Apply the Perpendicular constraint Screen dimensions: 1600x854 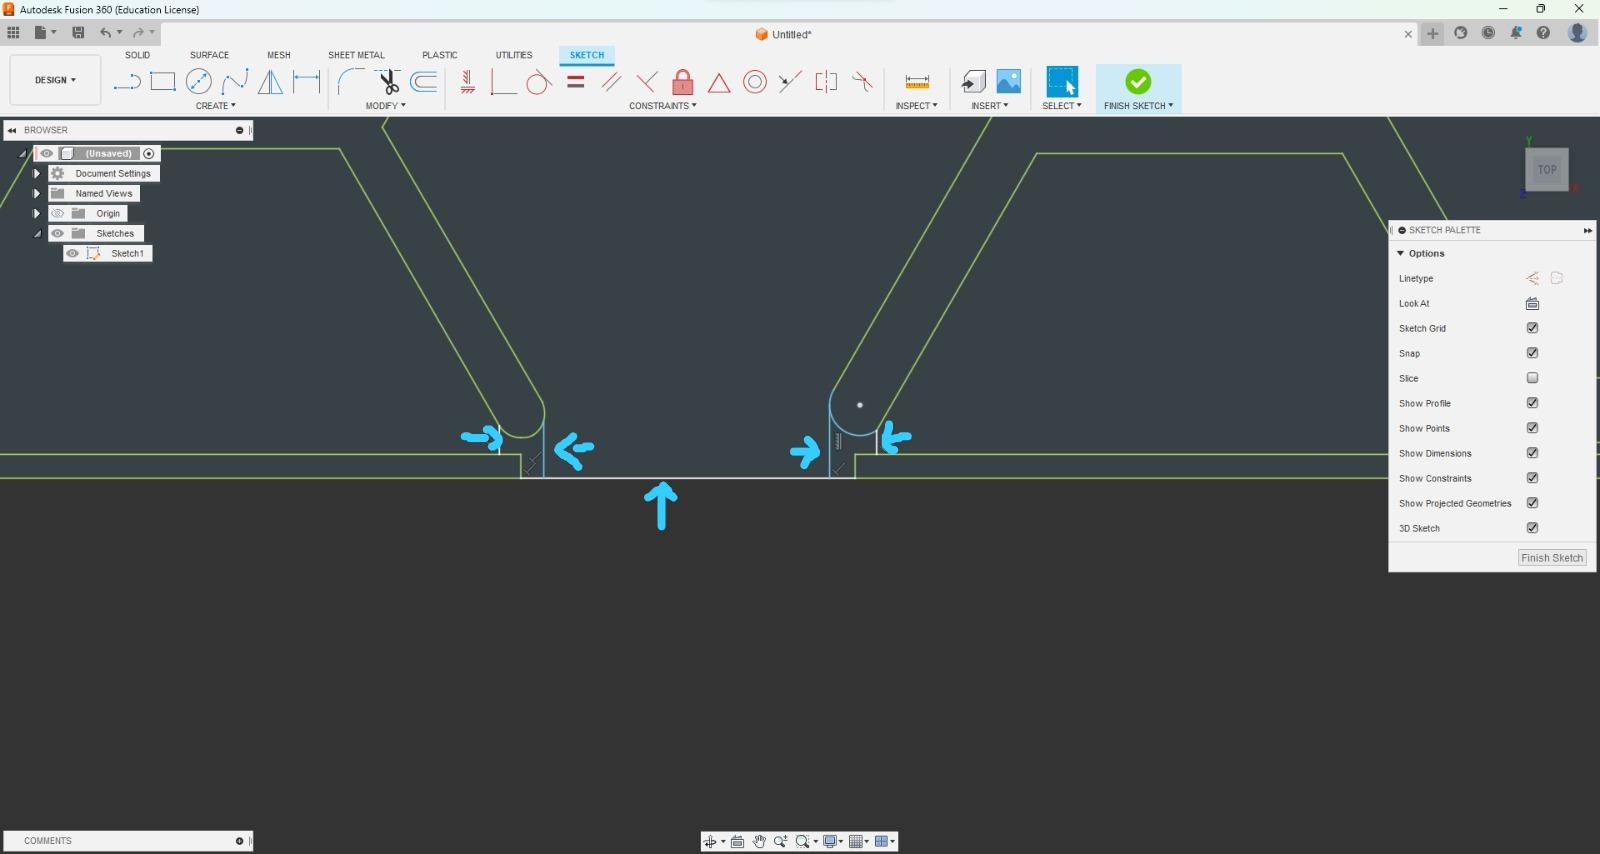coord(647,82)
